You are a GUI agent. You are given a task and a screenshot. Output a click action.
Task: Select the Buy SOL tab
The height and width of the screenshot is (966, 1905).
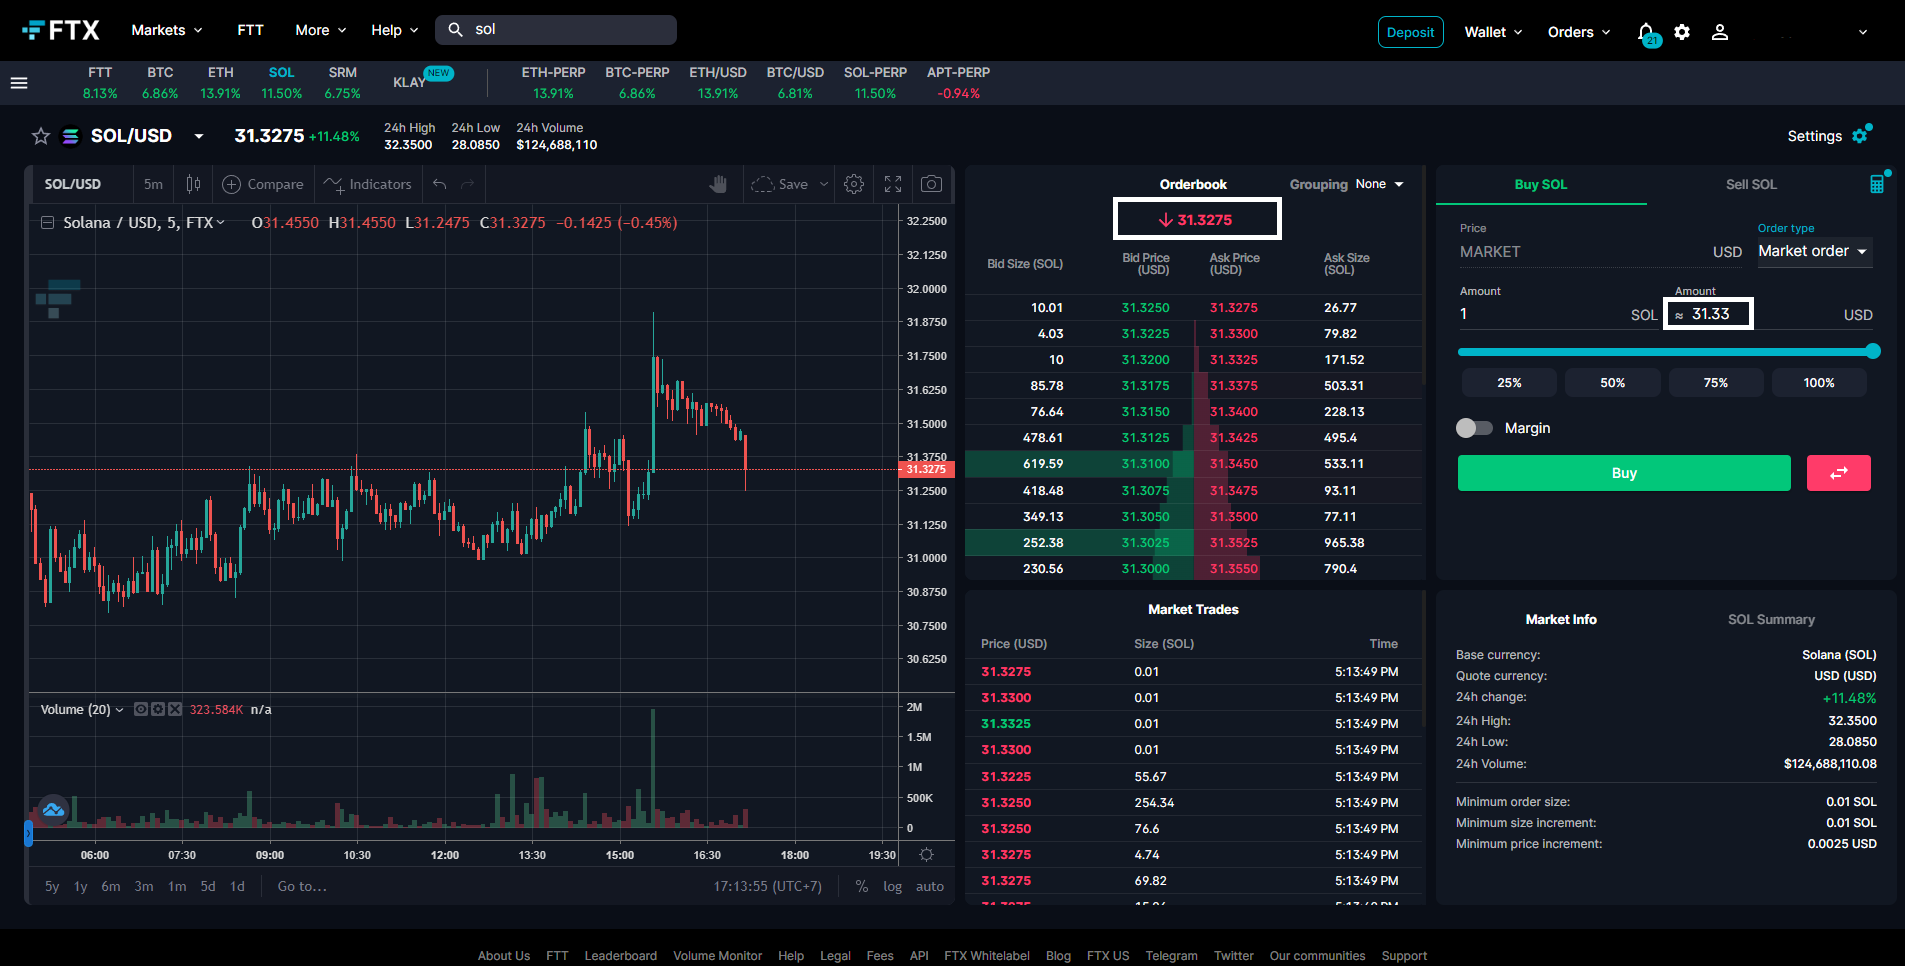pos(1541,184)
